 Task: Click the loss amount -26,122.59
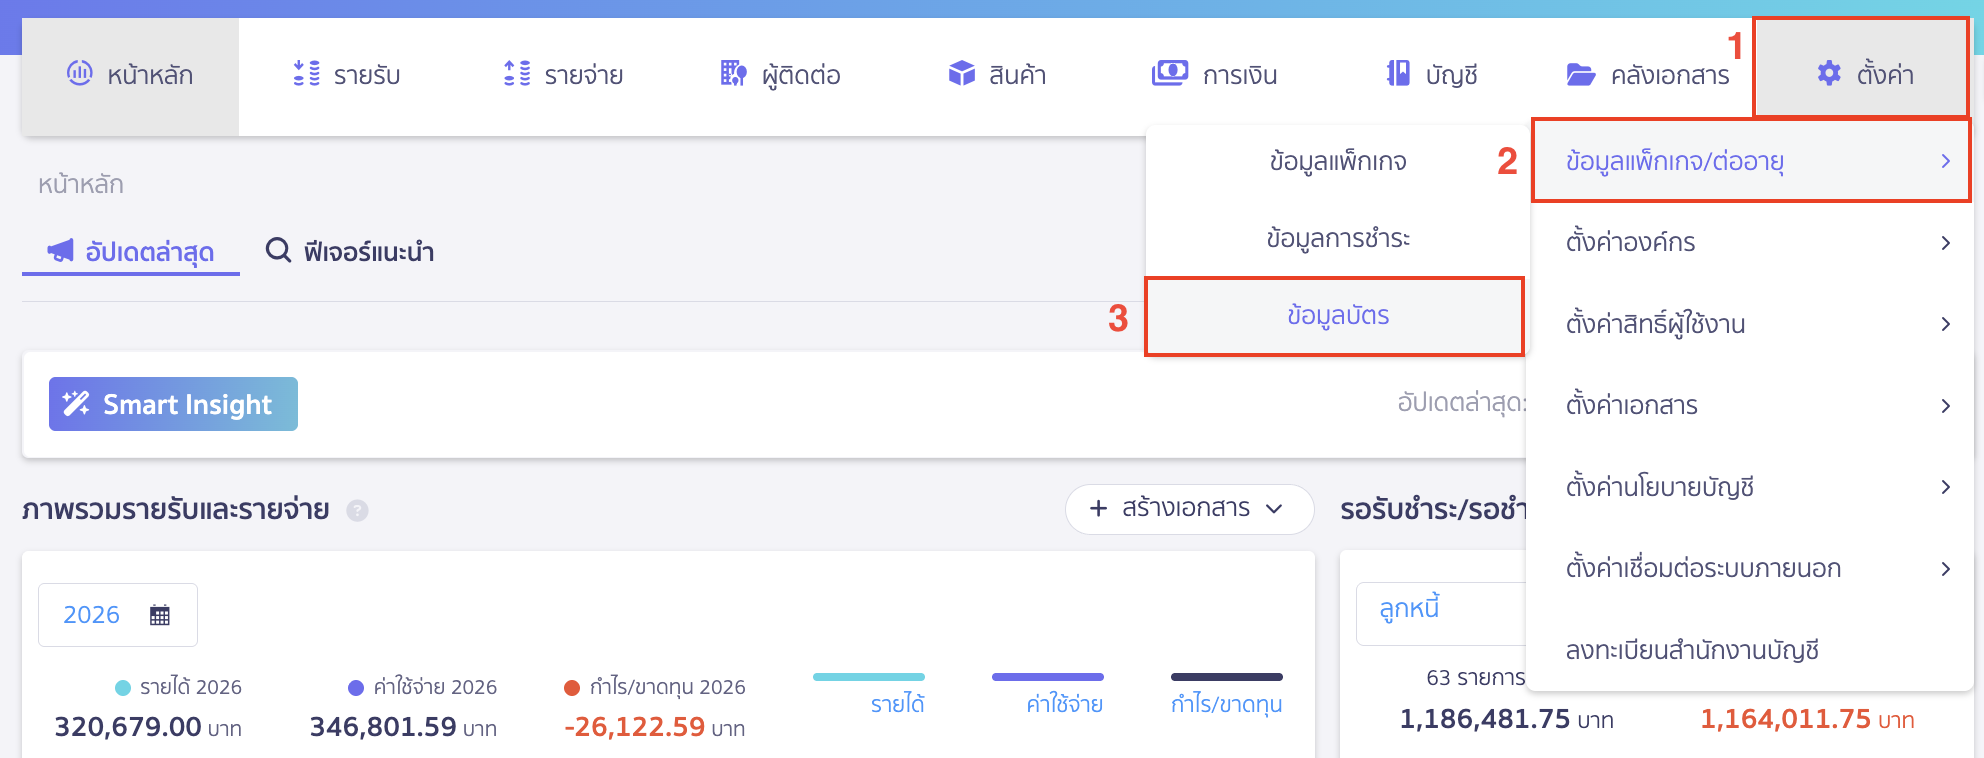tap(634, 727)
